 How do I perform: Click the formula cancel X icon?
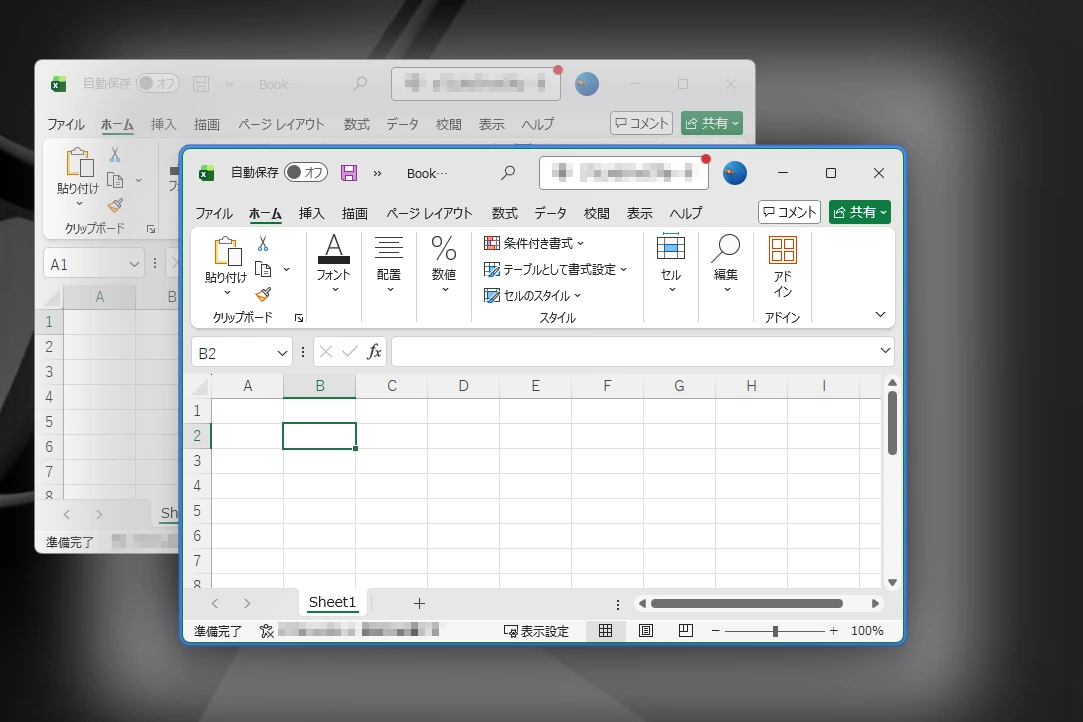click(x=326, y=352)
